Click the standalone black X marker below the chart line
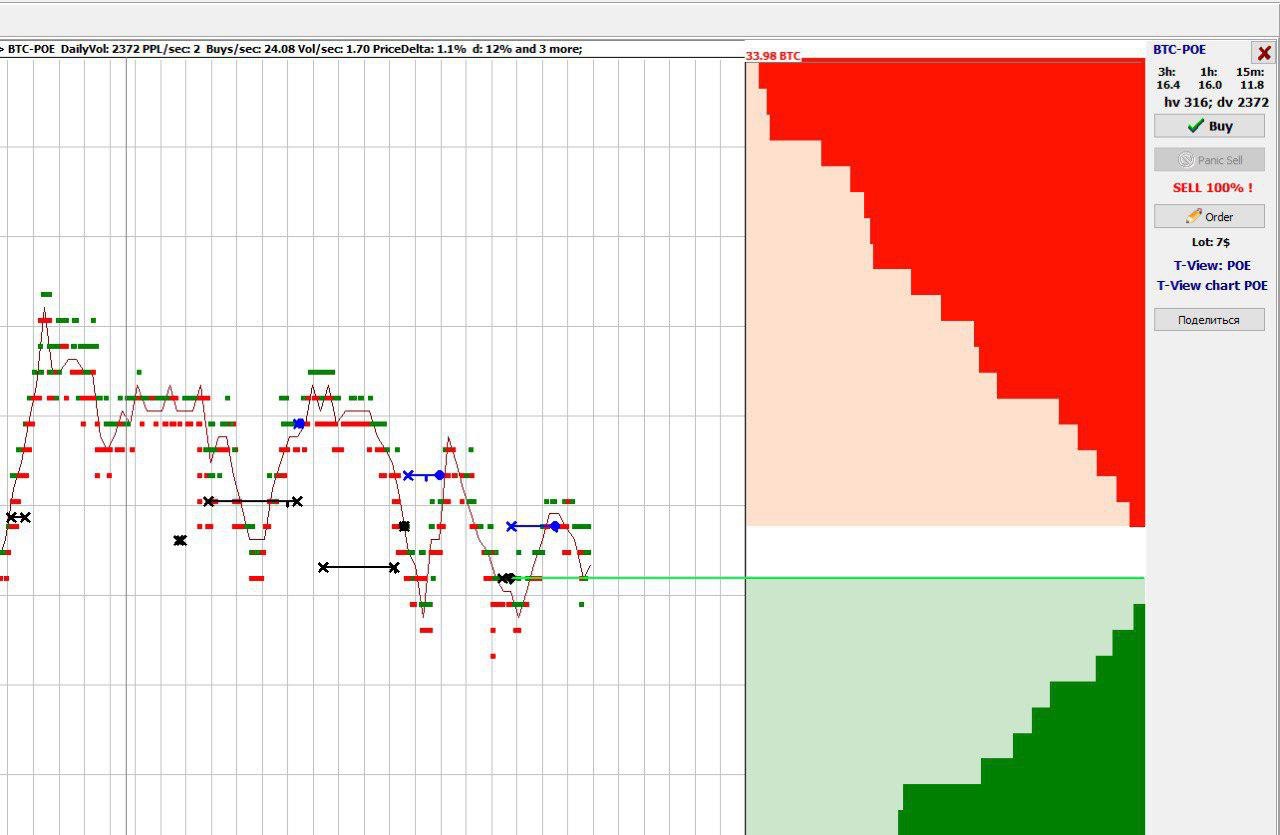This screenshot has width=1280, height=835. point(180,540)
